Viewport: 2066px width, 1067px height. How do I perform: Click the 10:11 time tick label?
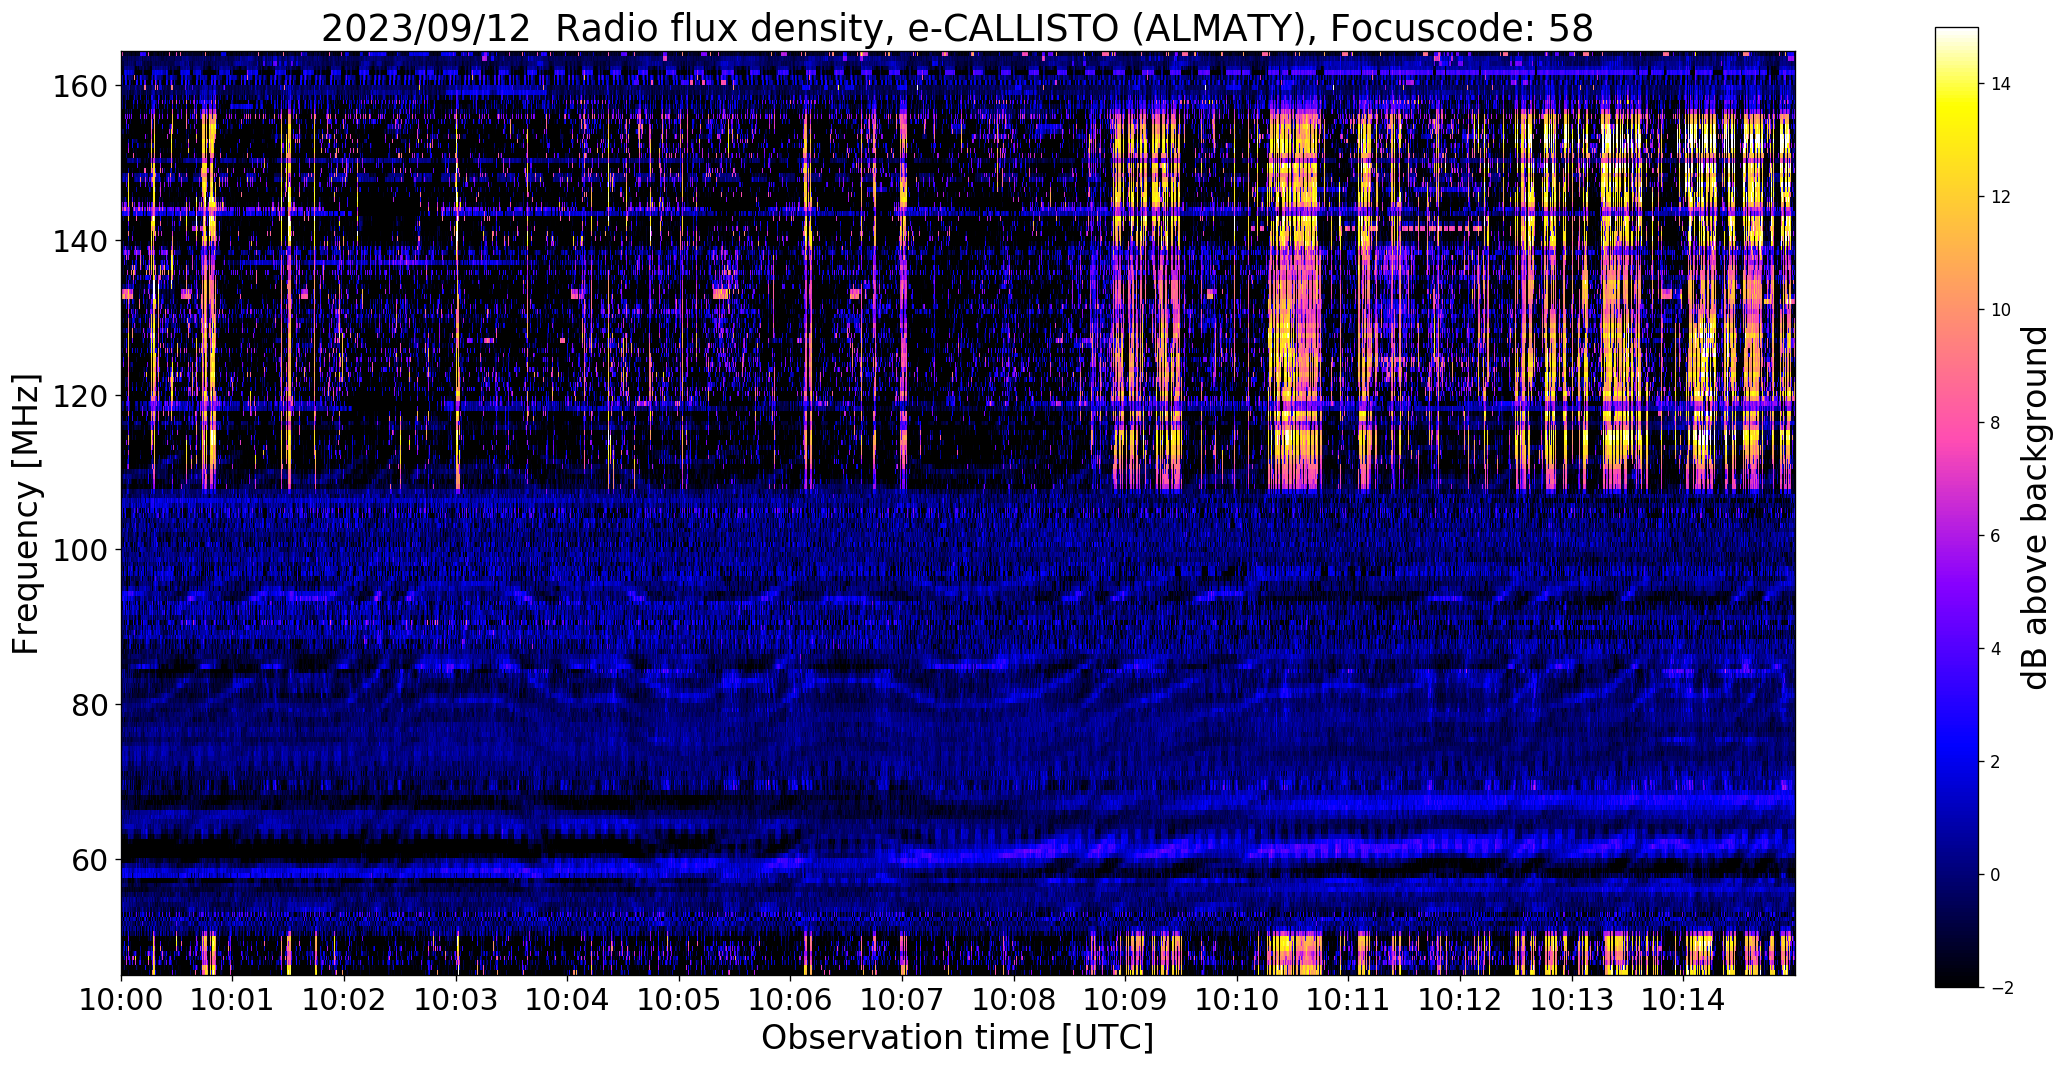point(1348,999)
